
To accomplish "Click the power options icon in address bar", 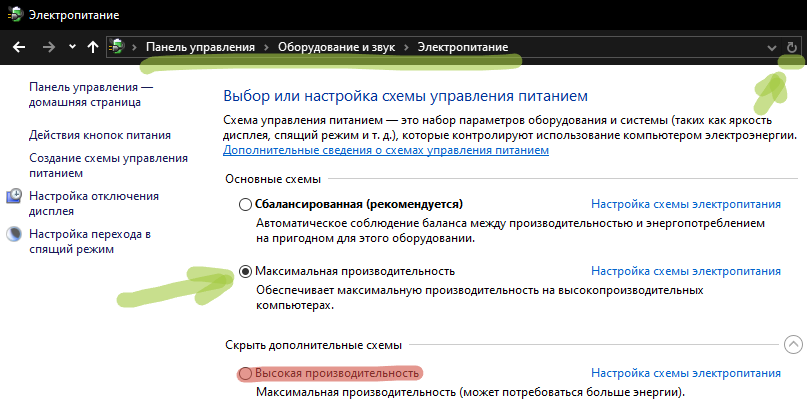I will pos(117,47).
